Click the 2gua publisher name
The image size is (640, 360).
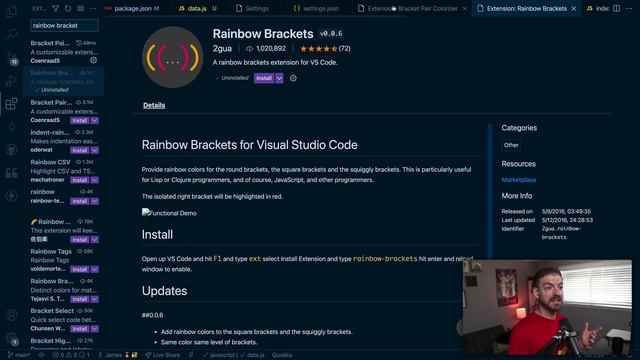click(x=222, y=49)
